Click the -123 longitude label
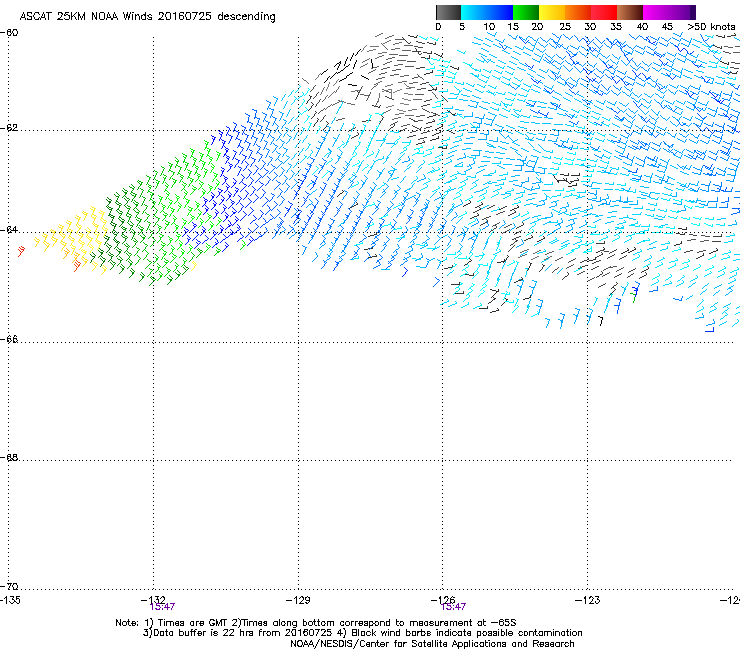The width and height of the screenshot is (740, 650). click(x=588, y=600)
